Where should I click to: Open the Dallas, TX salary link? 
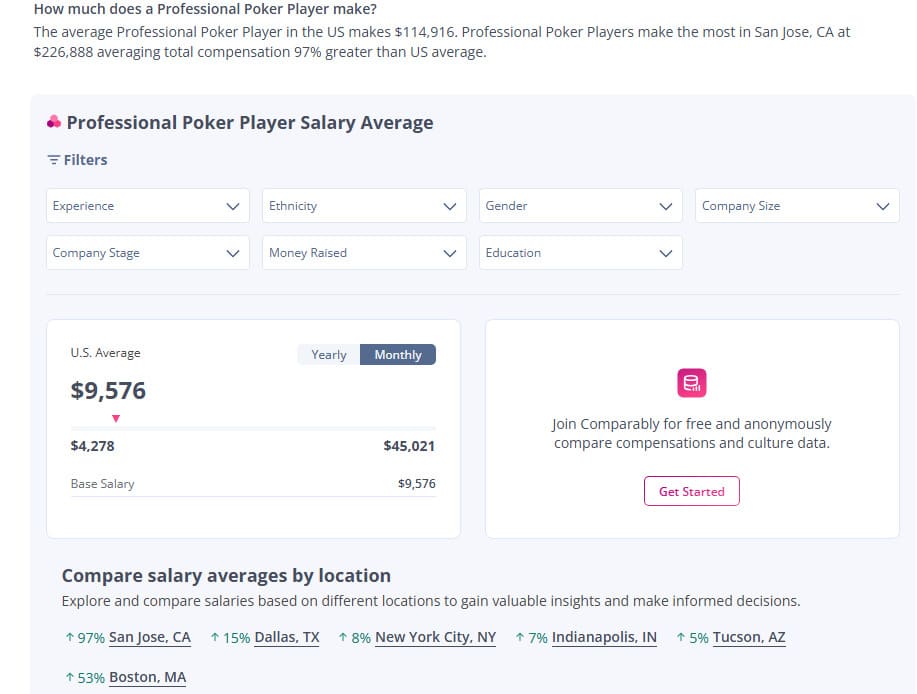287,638
